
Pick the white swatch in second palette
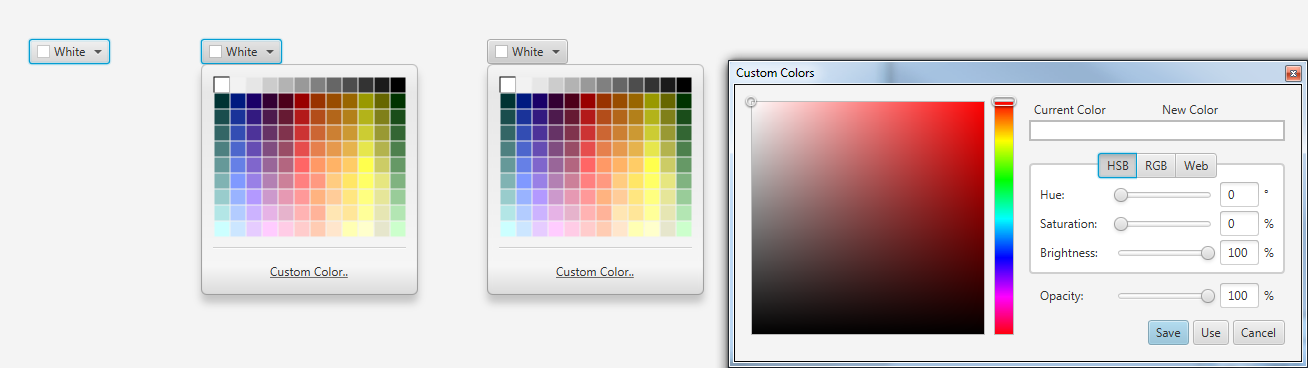click(222, 85)
